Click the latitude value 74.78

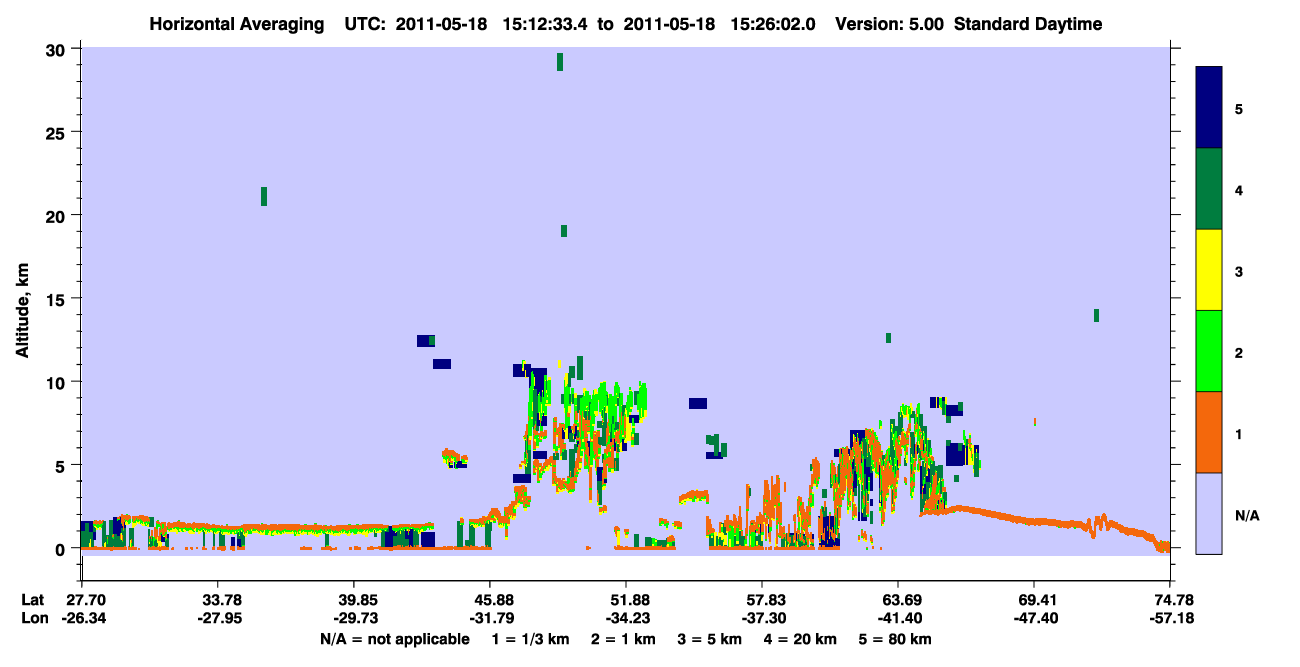coord(1170,600)
